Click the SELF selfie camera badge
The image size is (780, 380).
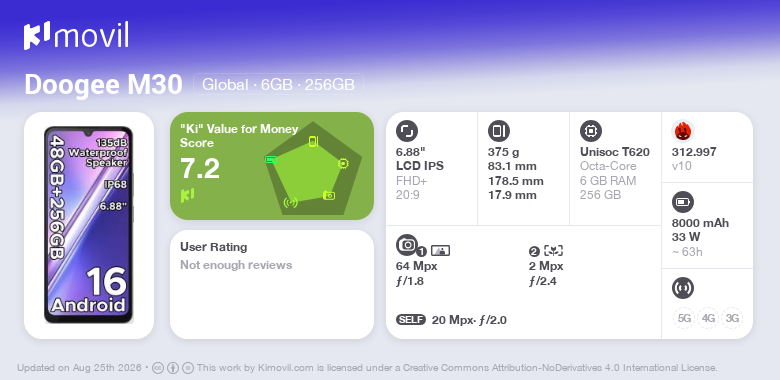[x=411, y=320]
